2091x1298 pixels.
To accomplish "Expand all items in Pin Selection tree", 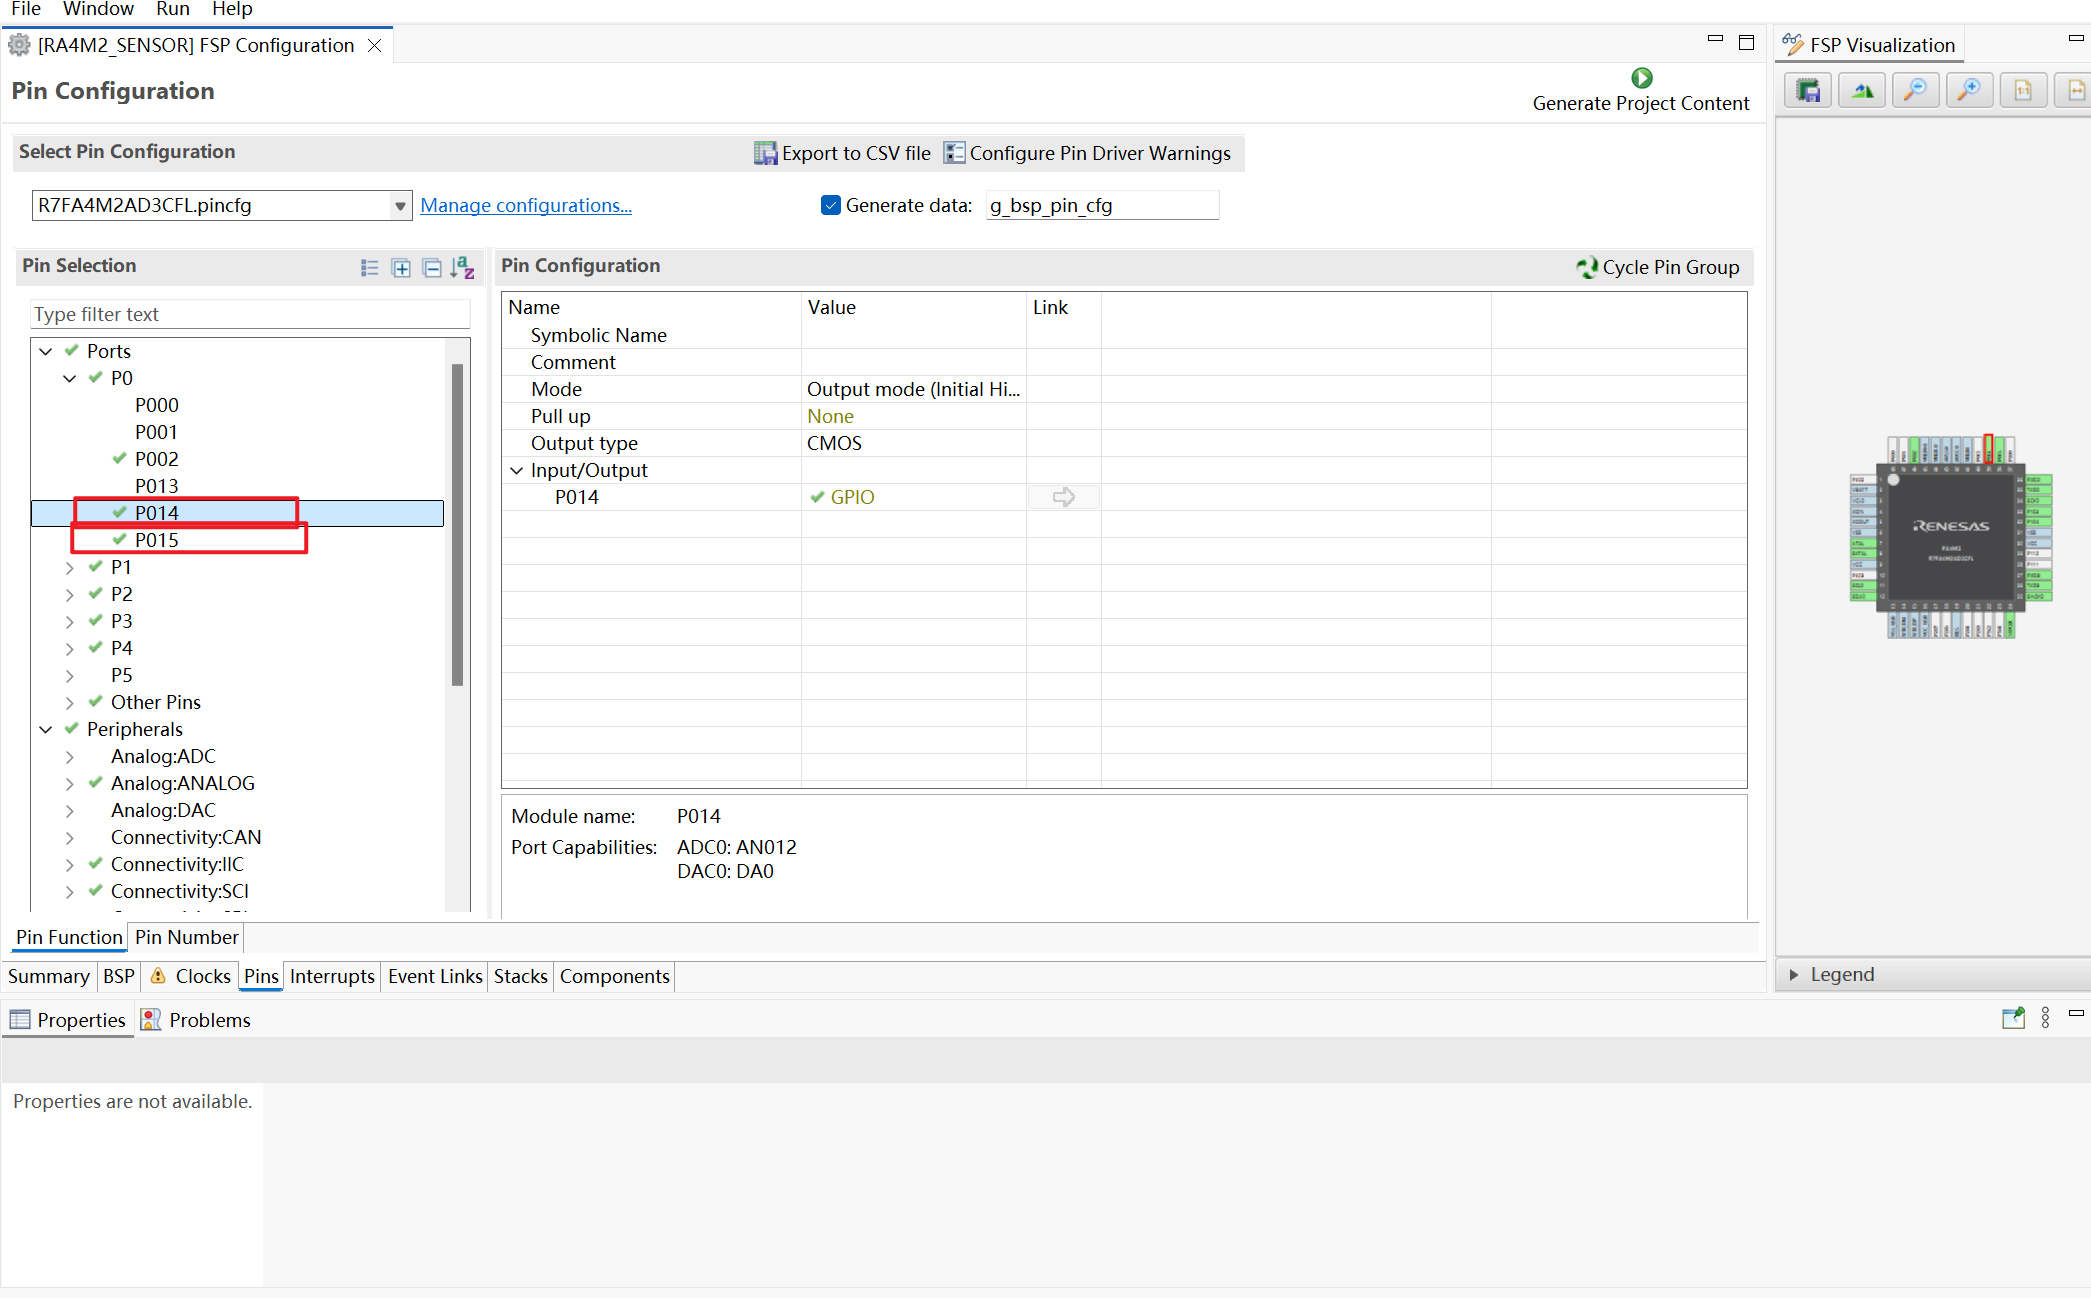I will tap(401, 268).
